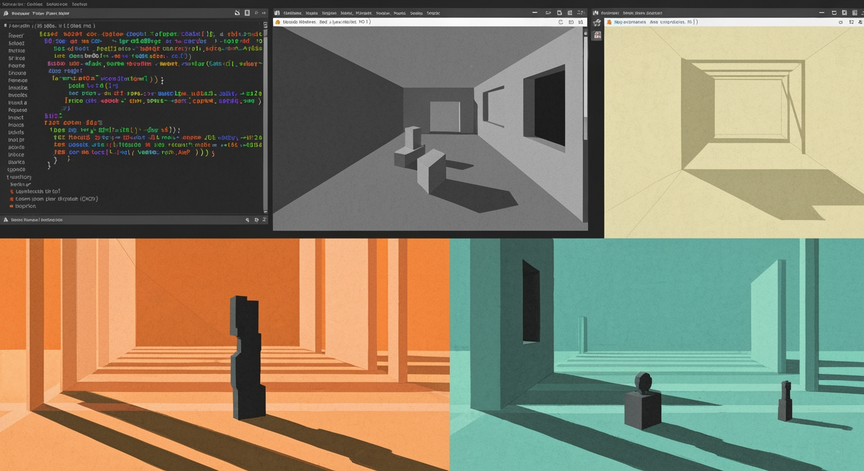Click the vertical scrollbar of the gray render window
The width and height of the screenshot is (864, 471).
point(585,127)
